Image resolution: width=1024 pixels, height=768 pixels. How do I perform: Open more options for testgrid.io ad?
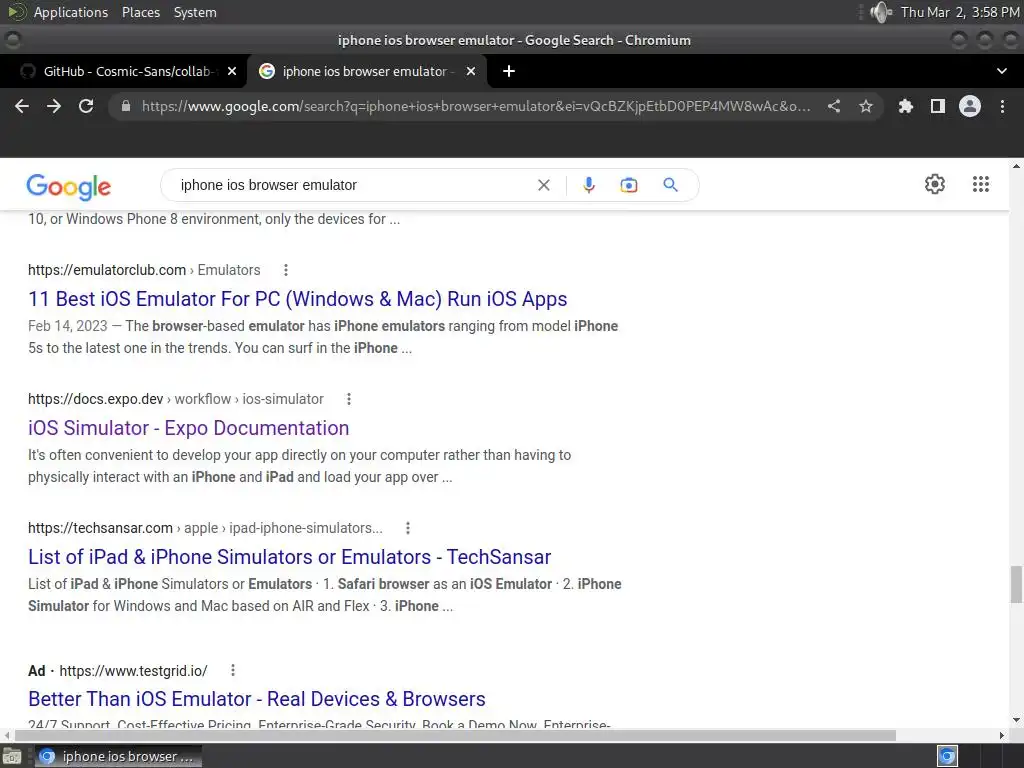coord(233,671)
